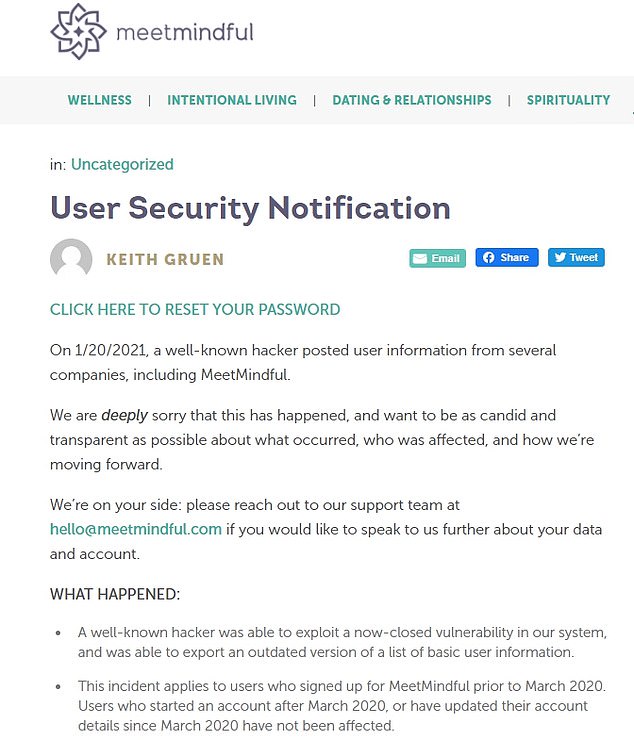The height and width of the screenshot is (740, 634).
Task: Click the meetmindful wordmark text
Action: coord(185,32)
